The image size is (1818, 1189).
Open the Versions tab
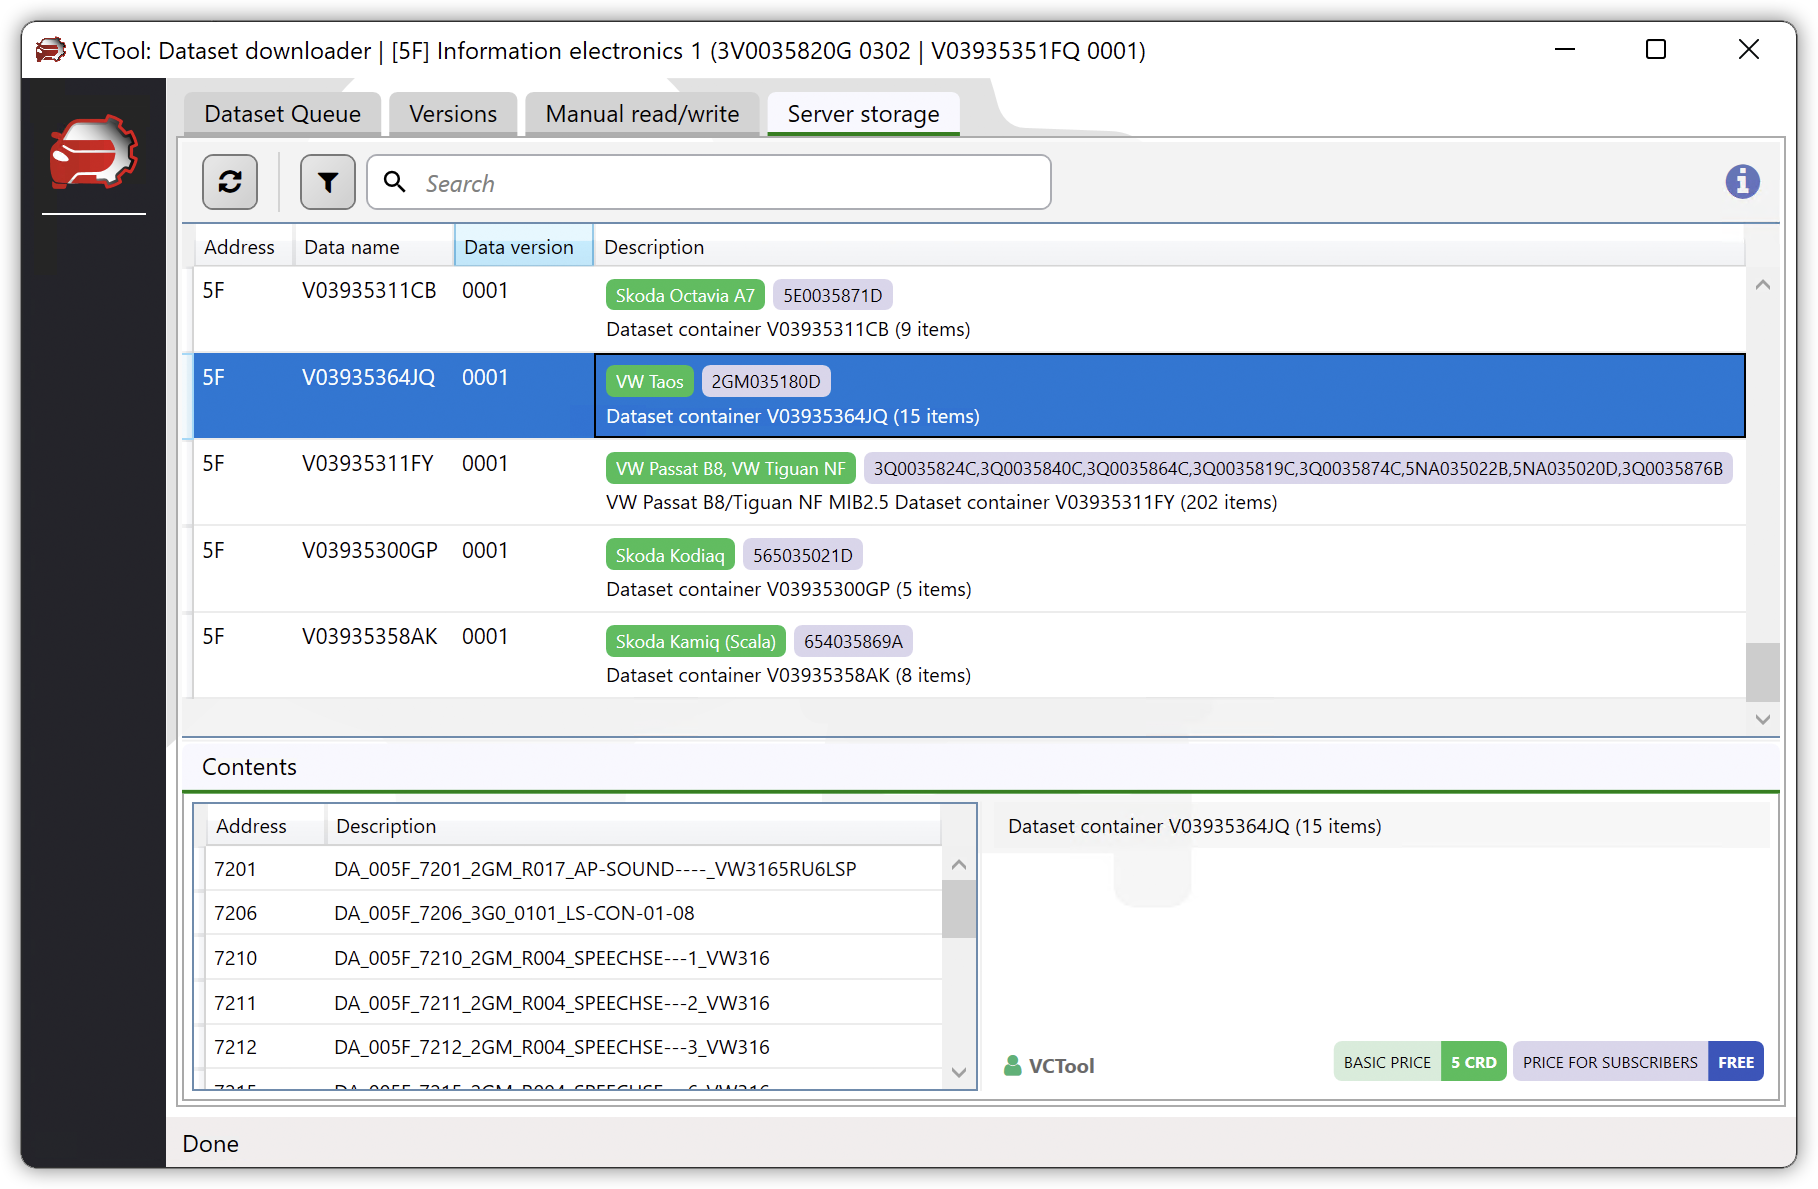point(452,114)
